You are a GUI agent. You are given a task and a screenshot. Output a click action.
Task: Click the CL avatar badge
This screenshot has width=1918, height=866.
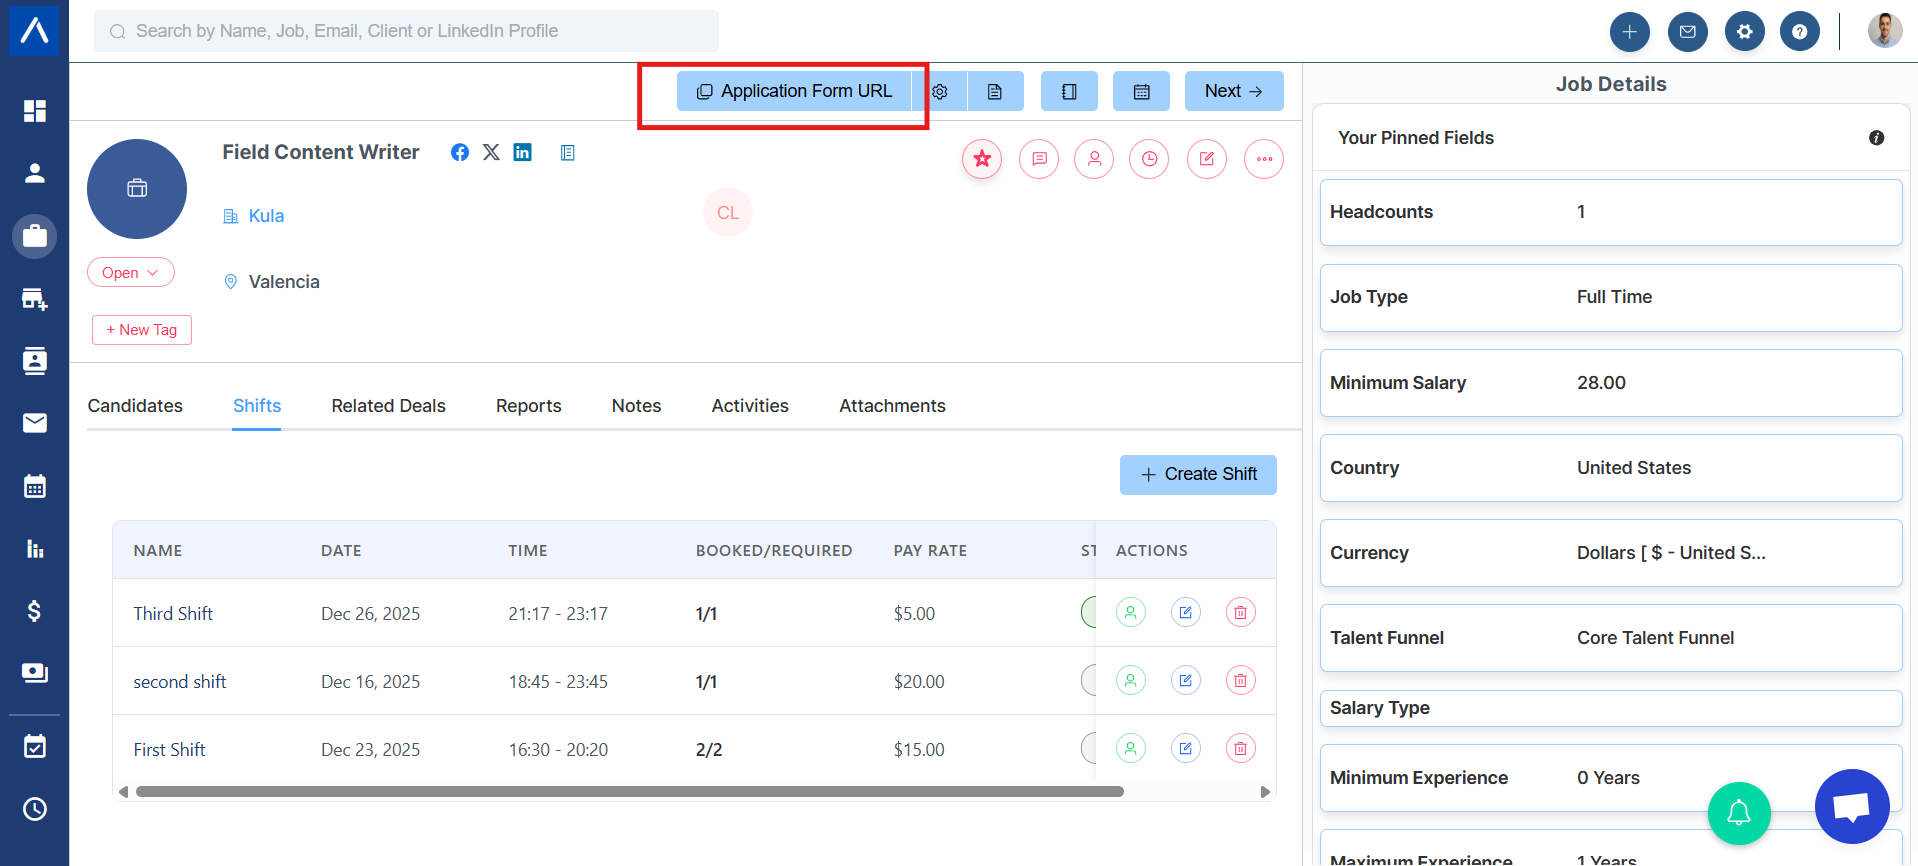point(728,213)
